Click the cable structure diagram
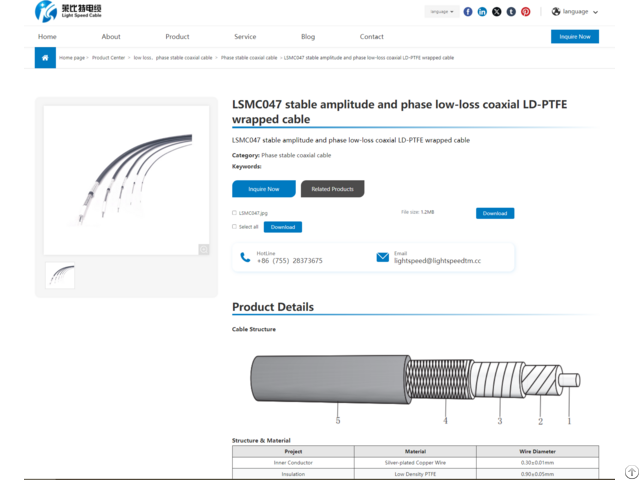The width and height of the screenshot is (640, 480). 415,388
